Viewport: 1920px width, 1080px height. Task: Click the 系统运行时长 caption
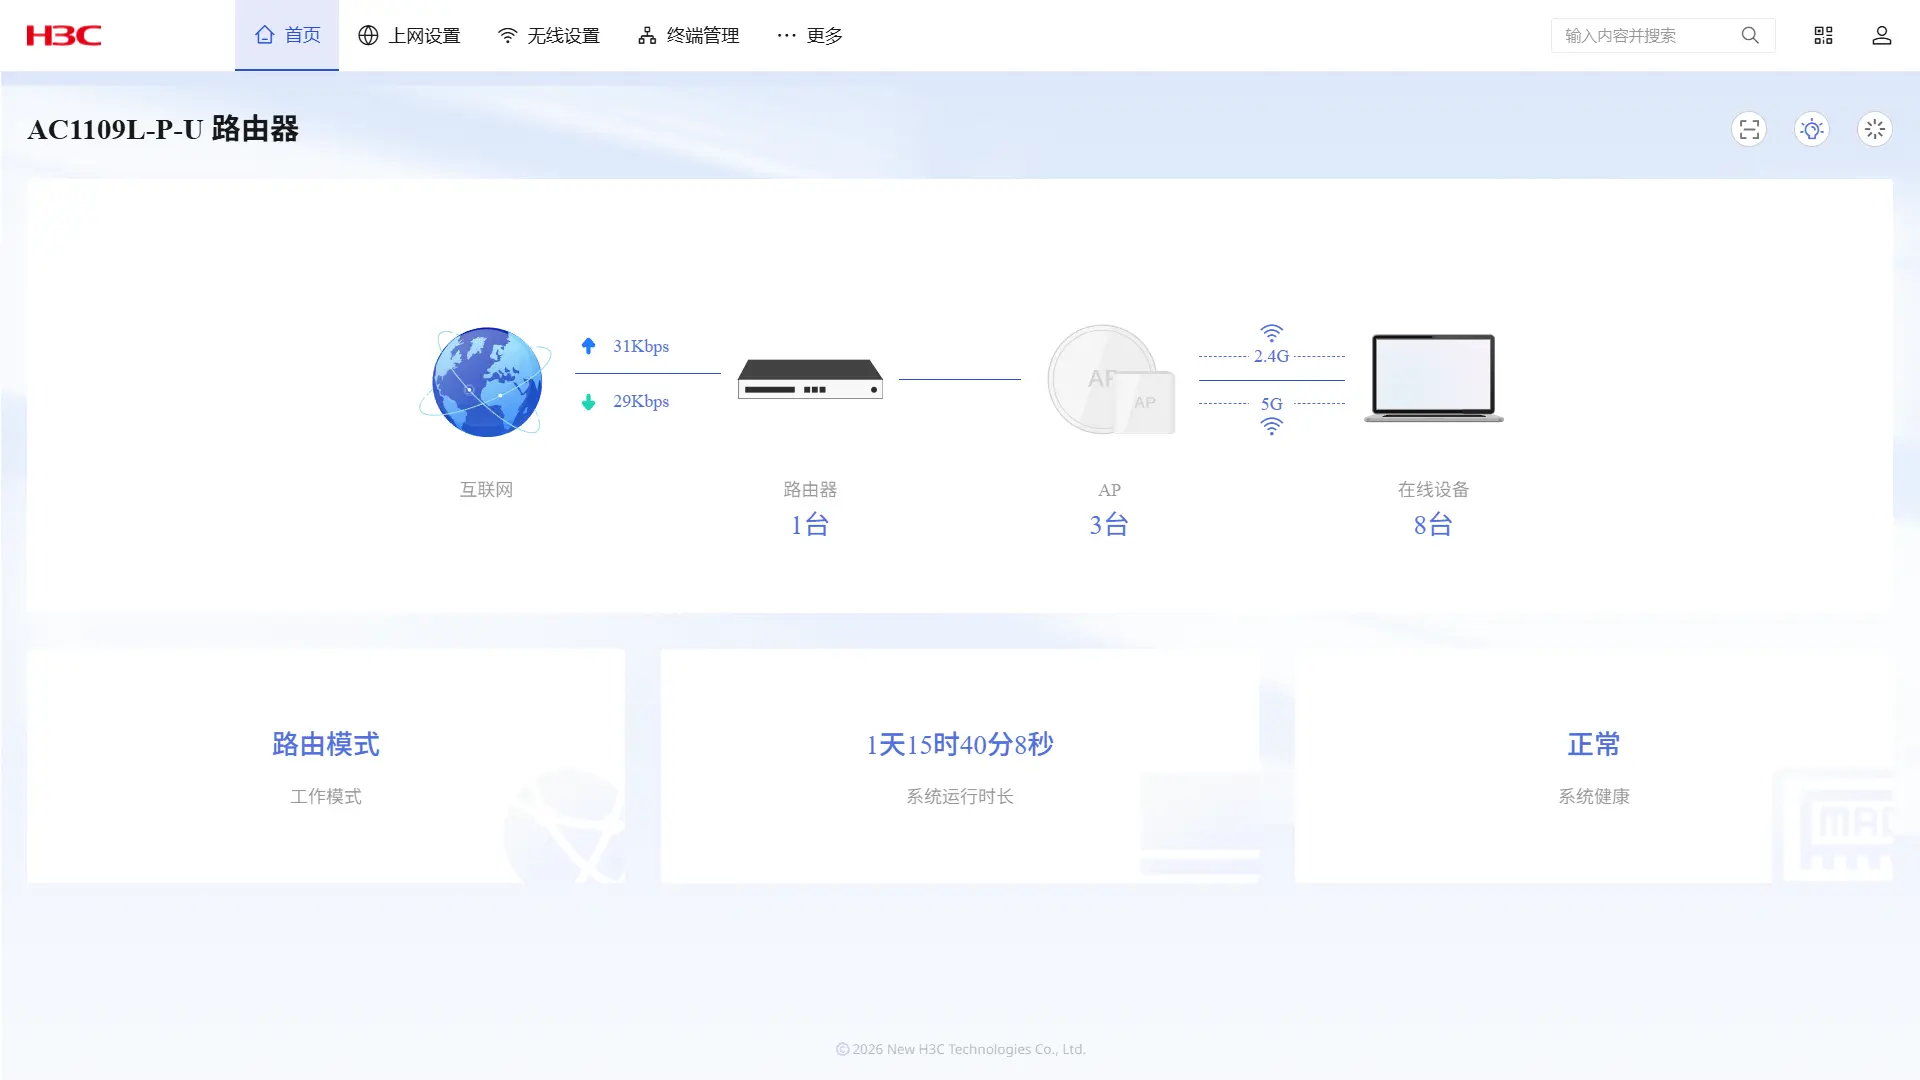tap(960, 796)
